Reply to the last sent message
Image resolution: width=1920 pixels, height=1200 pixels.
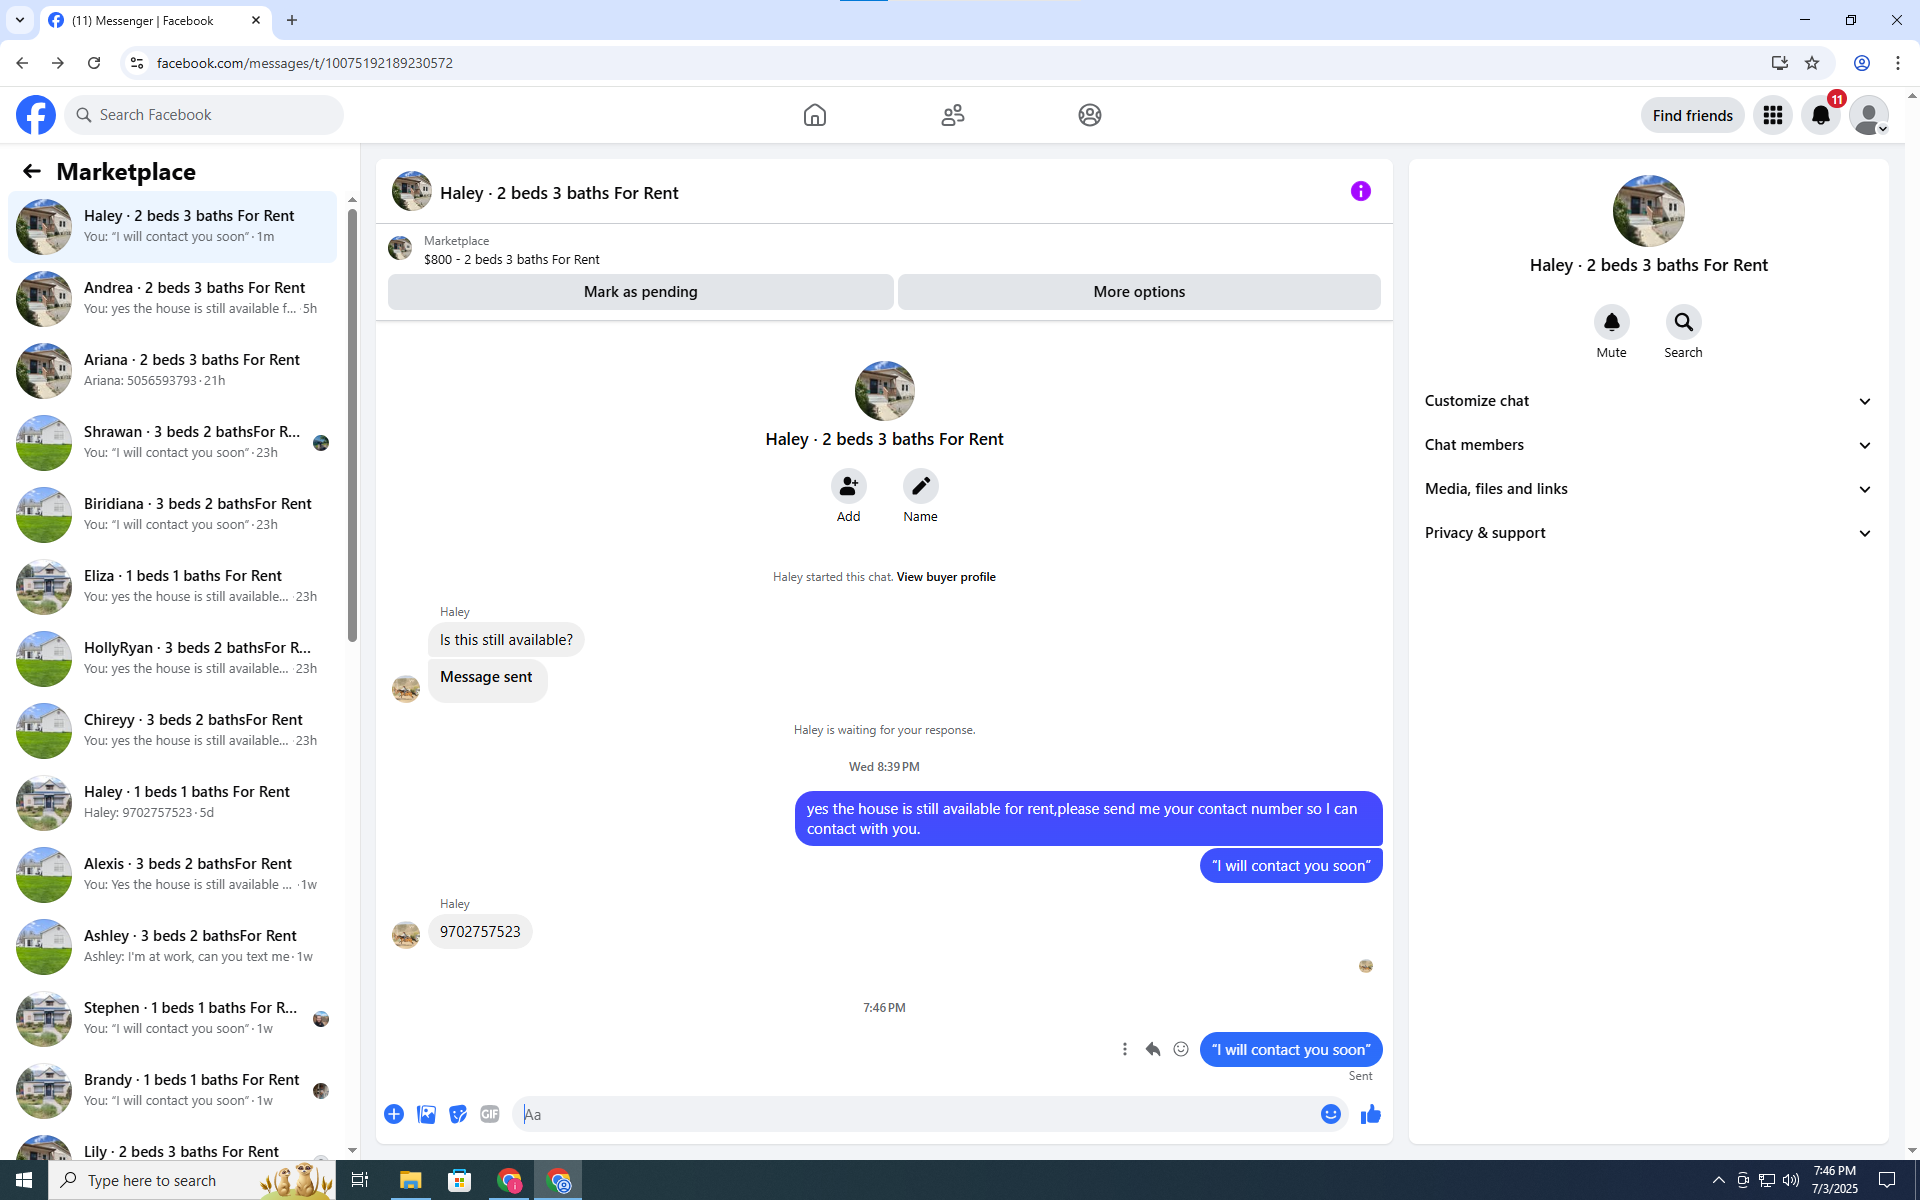pyautogui.click(x=1153, y=1049)
